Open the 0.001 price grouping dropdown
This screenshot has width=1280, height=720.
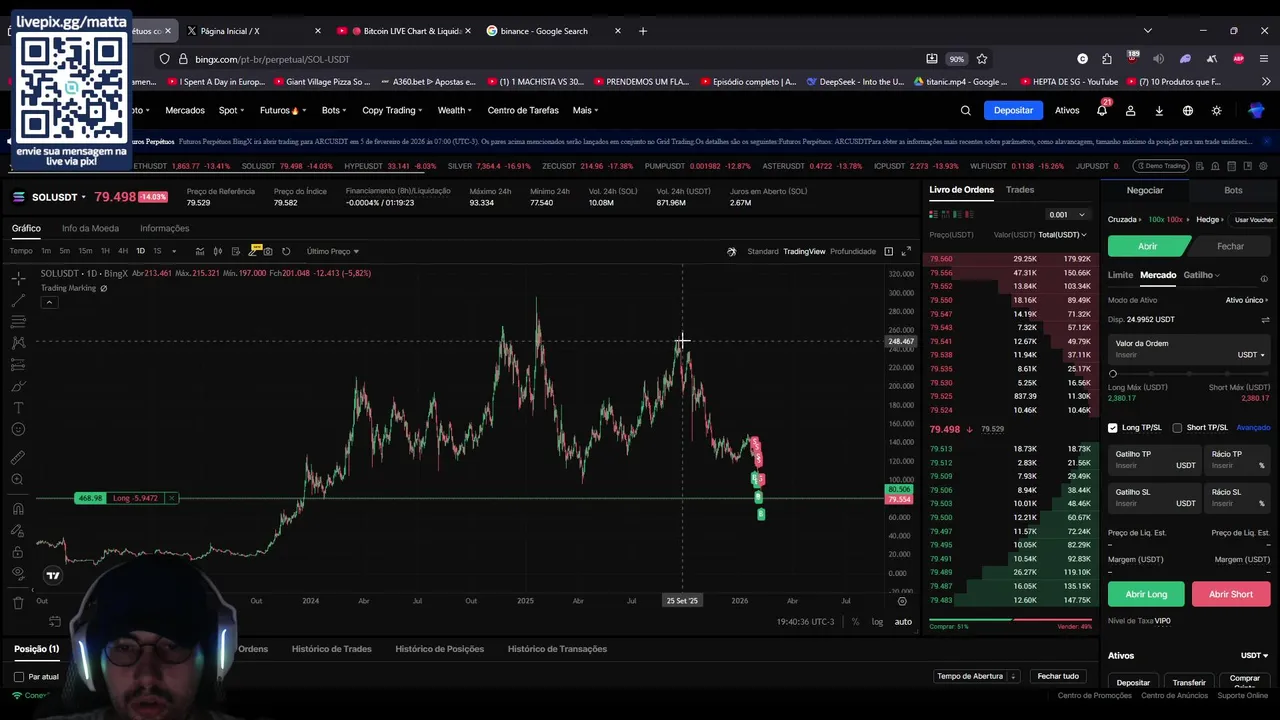point(1067,214)
